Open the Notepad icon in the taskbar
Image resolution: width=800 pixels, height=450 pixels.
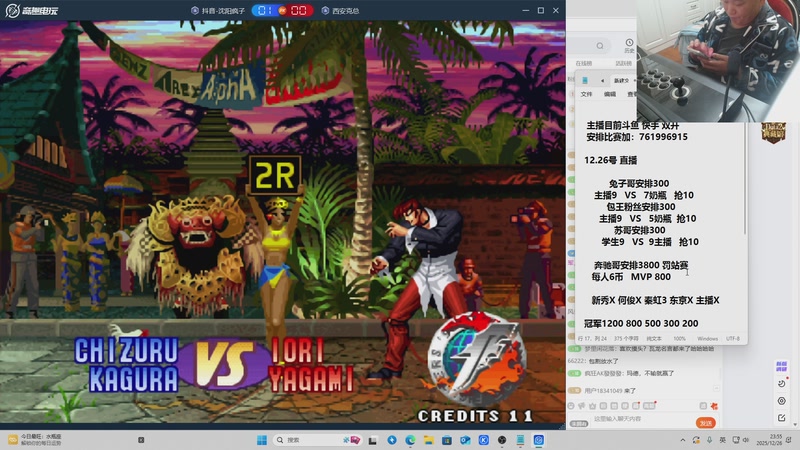pos(520,440)
